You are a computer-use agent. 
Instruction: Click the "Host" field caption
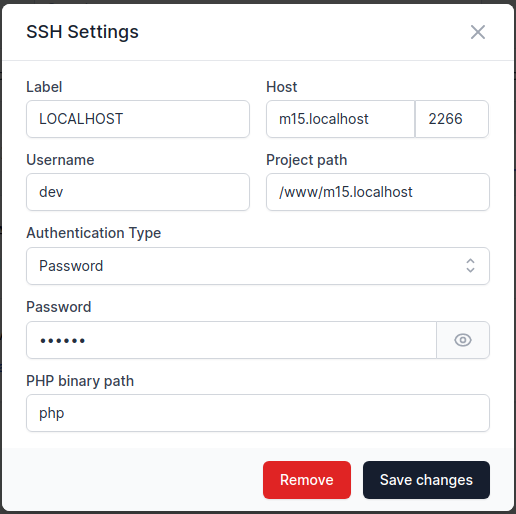pos(281,87)
